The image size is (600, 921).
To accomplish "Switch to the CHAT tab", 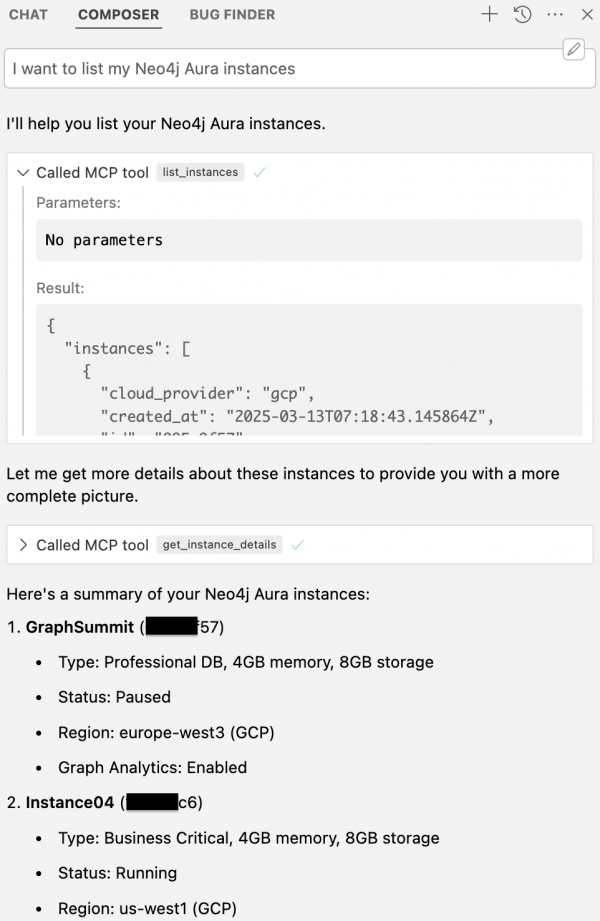I will point(28,14).
